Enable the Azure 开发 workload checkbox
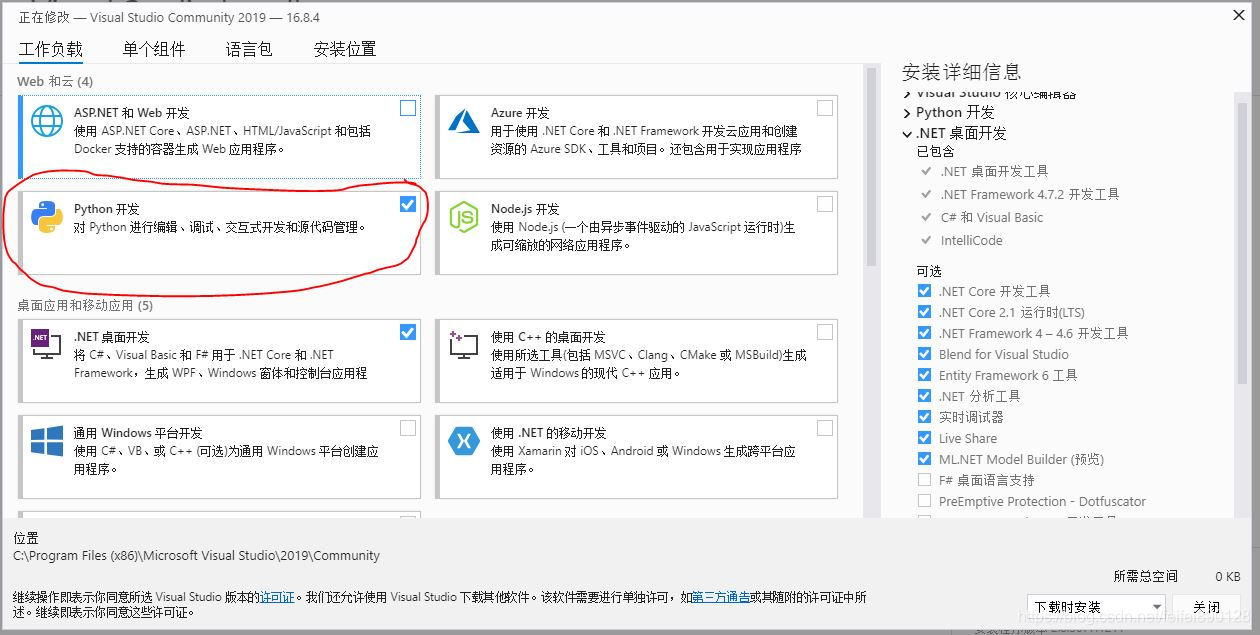This screenshot has height=635, width=1260. coord(825,108)
